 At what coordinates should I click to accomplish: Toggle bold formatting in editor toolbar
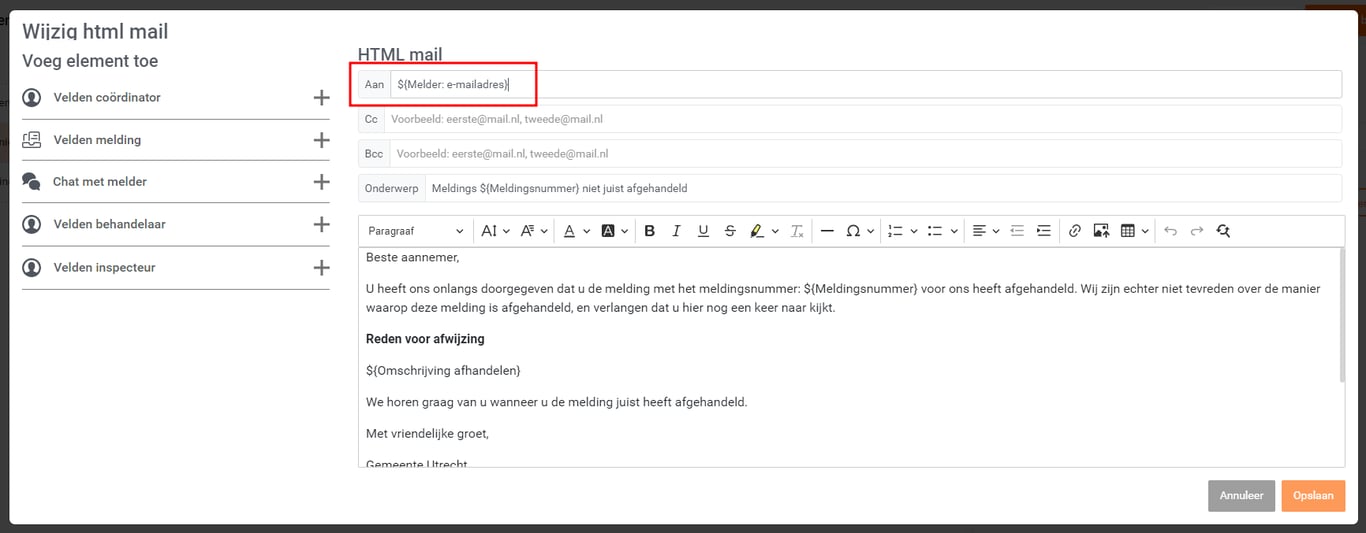[649, 231]
